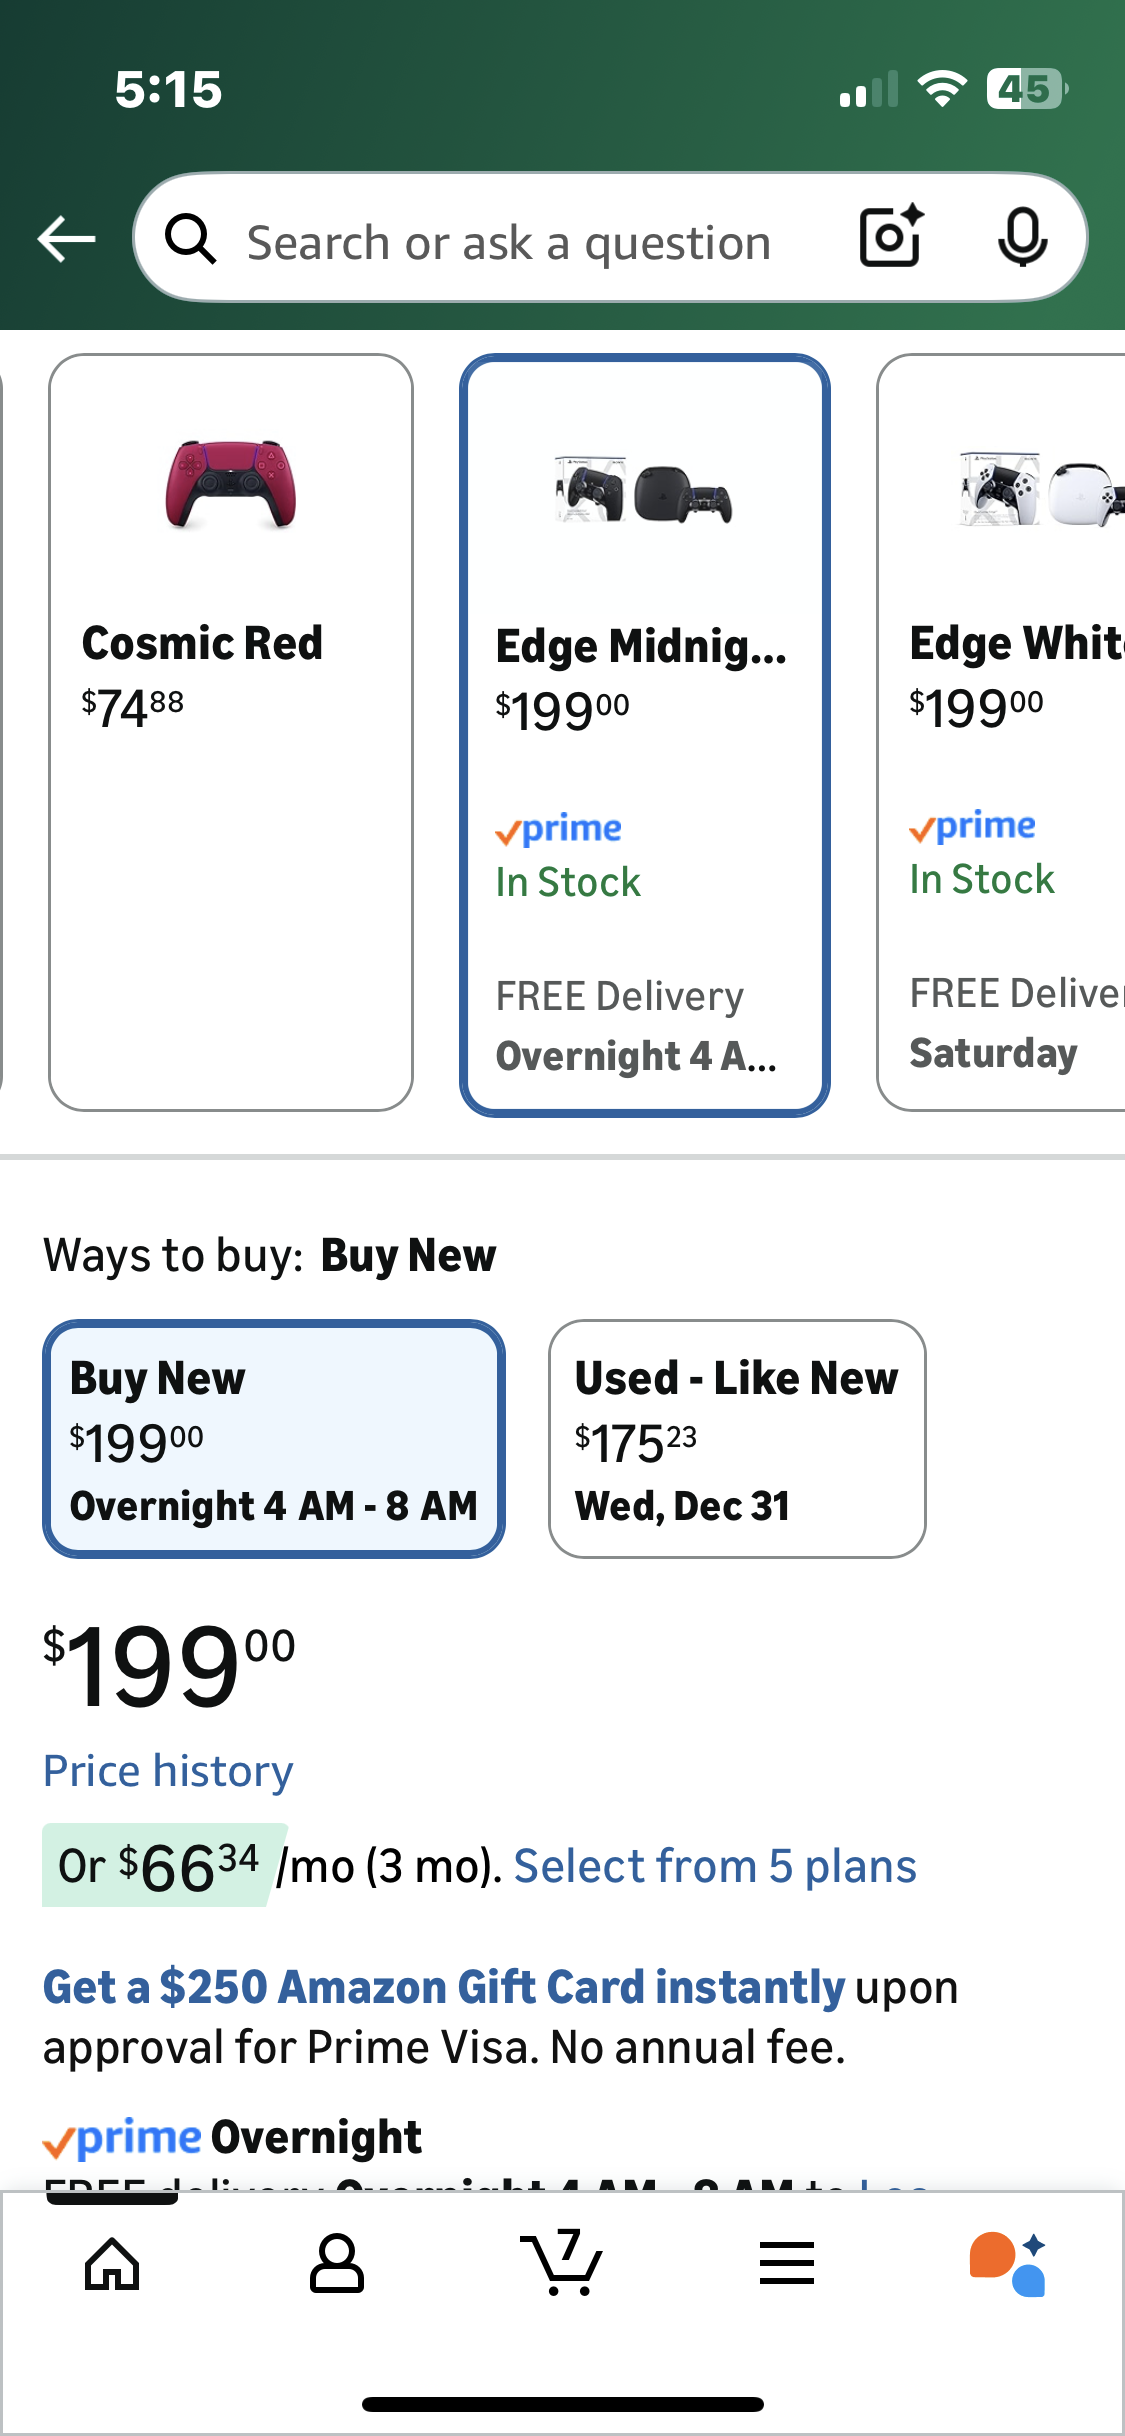Select the Buy New option

coord(273,1439)
